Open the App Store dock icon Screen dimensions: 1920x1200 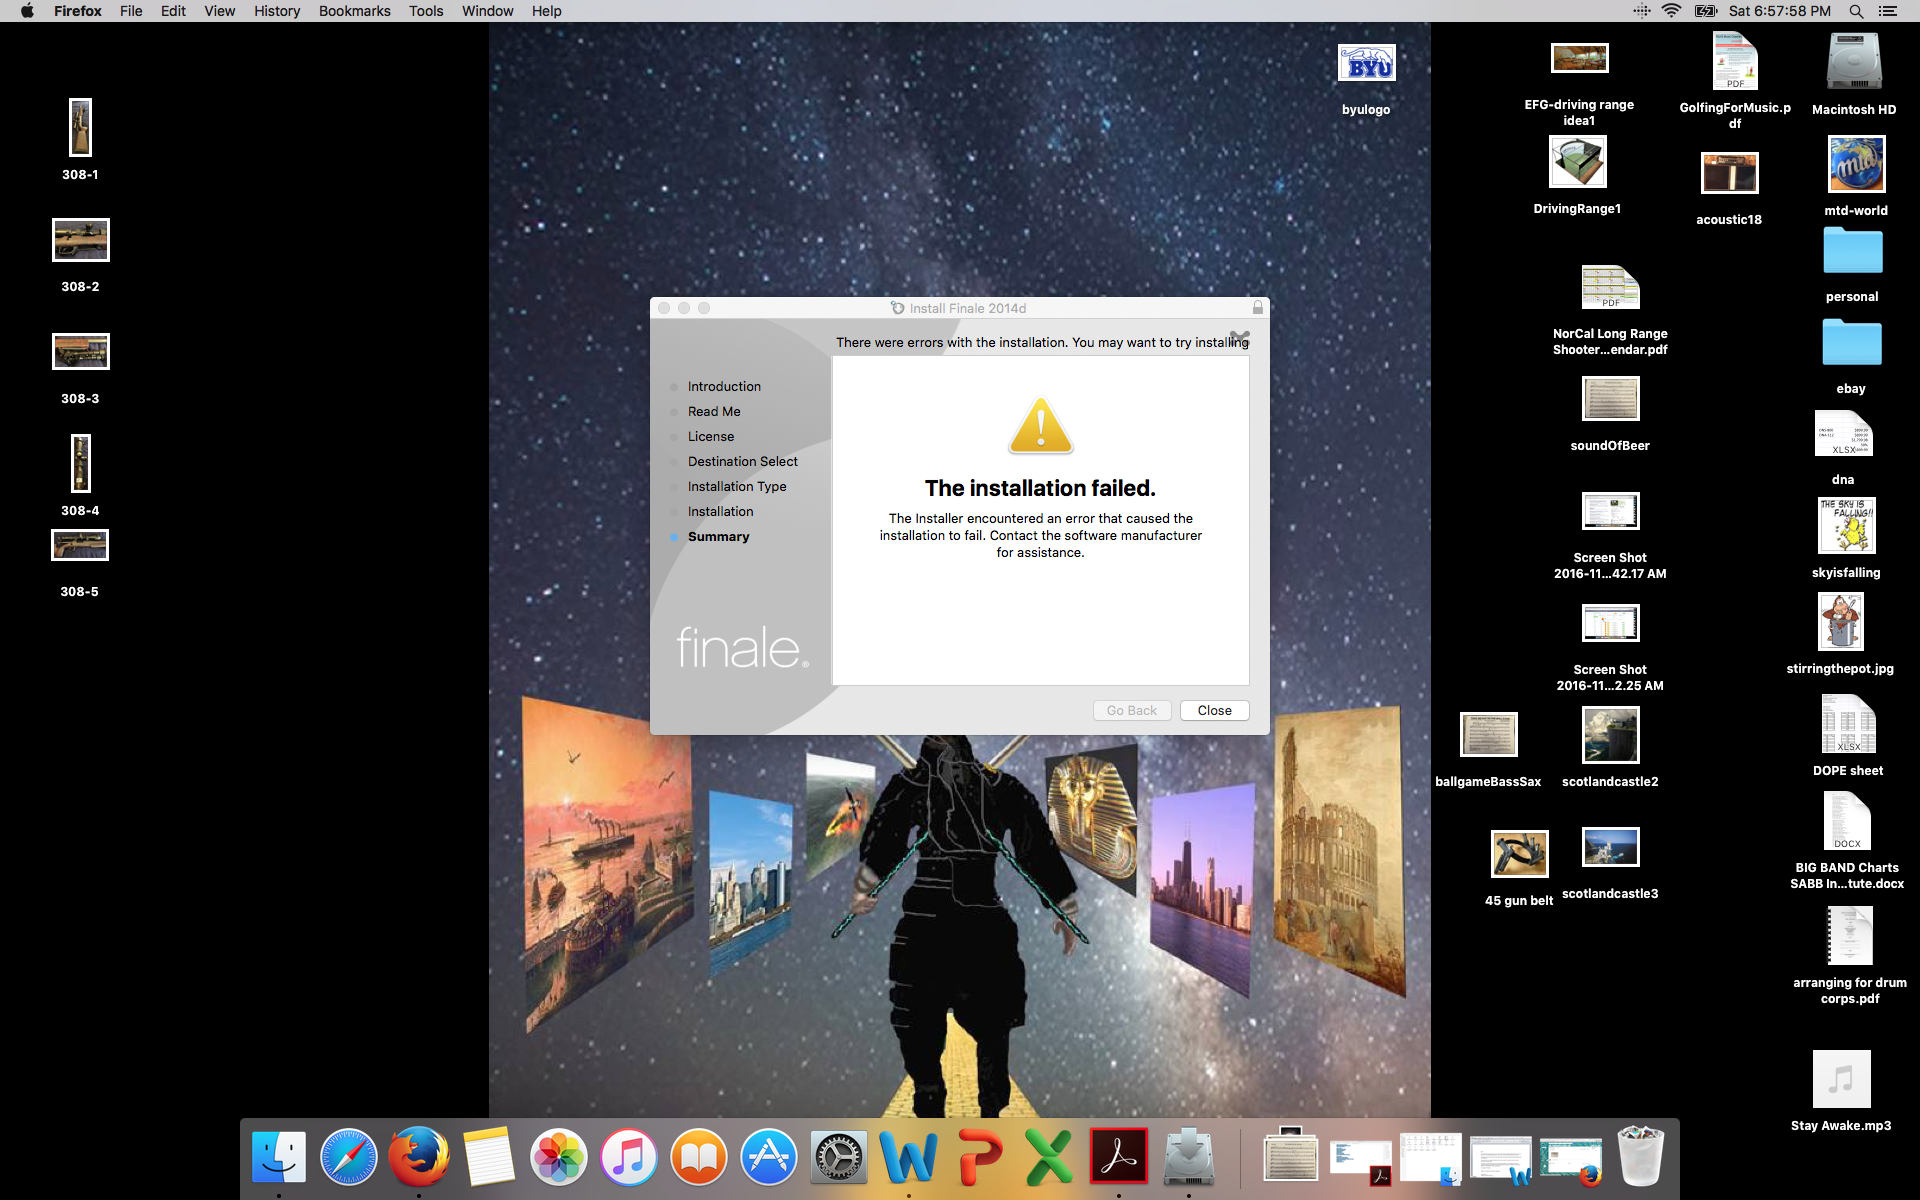768,1157
